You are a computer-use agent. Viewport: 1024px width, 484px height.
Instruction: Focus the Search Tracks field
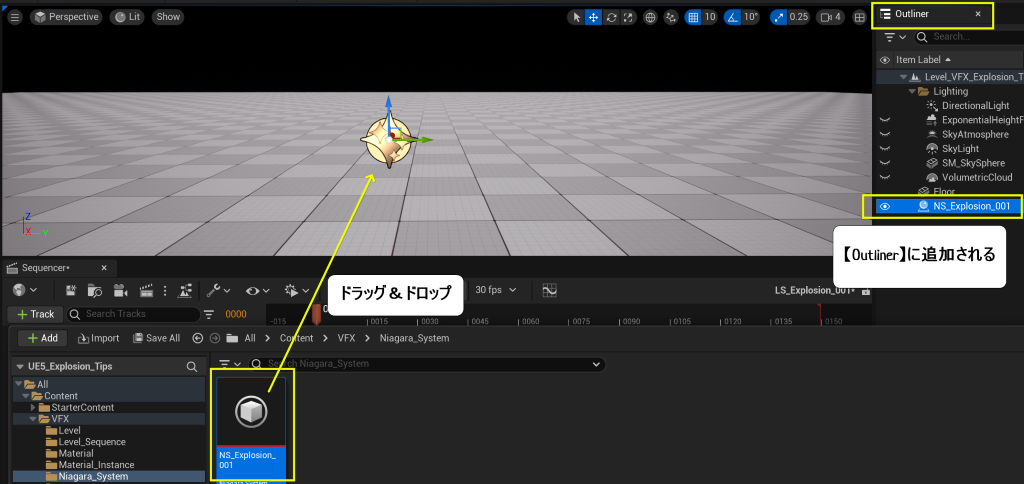[x=133, y=314]
